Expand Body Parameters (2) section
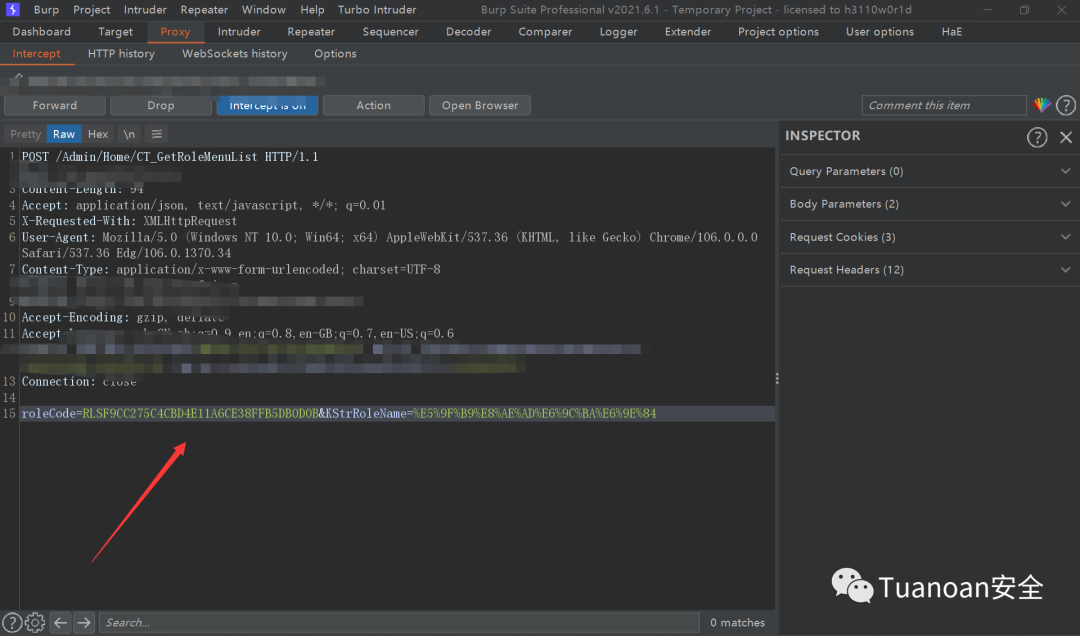 [x=930, y=204]
